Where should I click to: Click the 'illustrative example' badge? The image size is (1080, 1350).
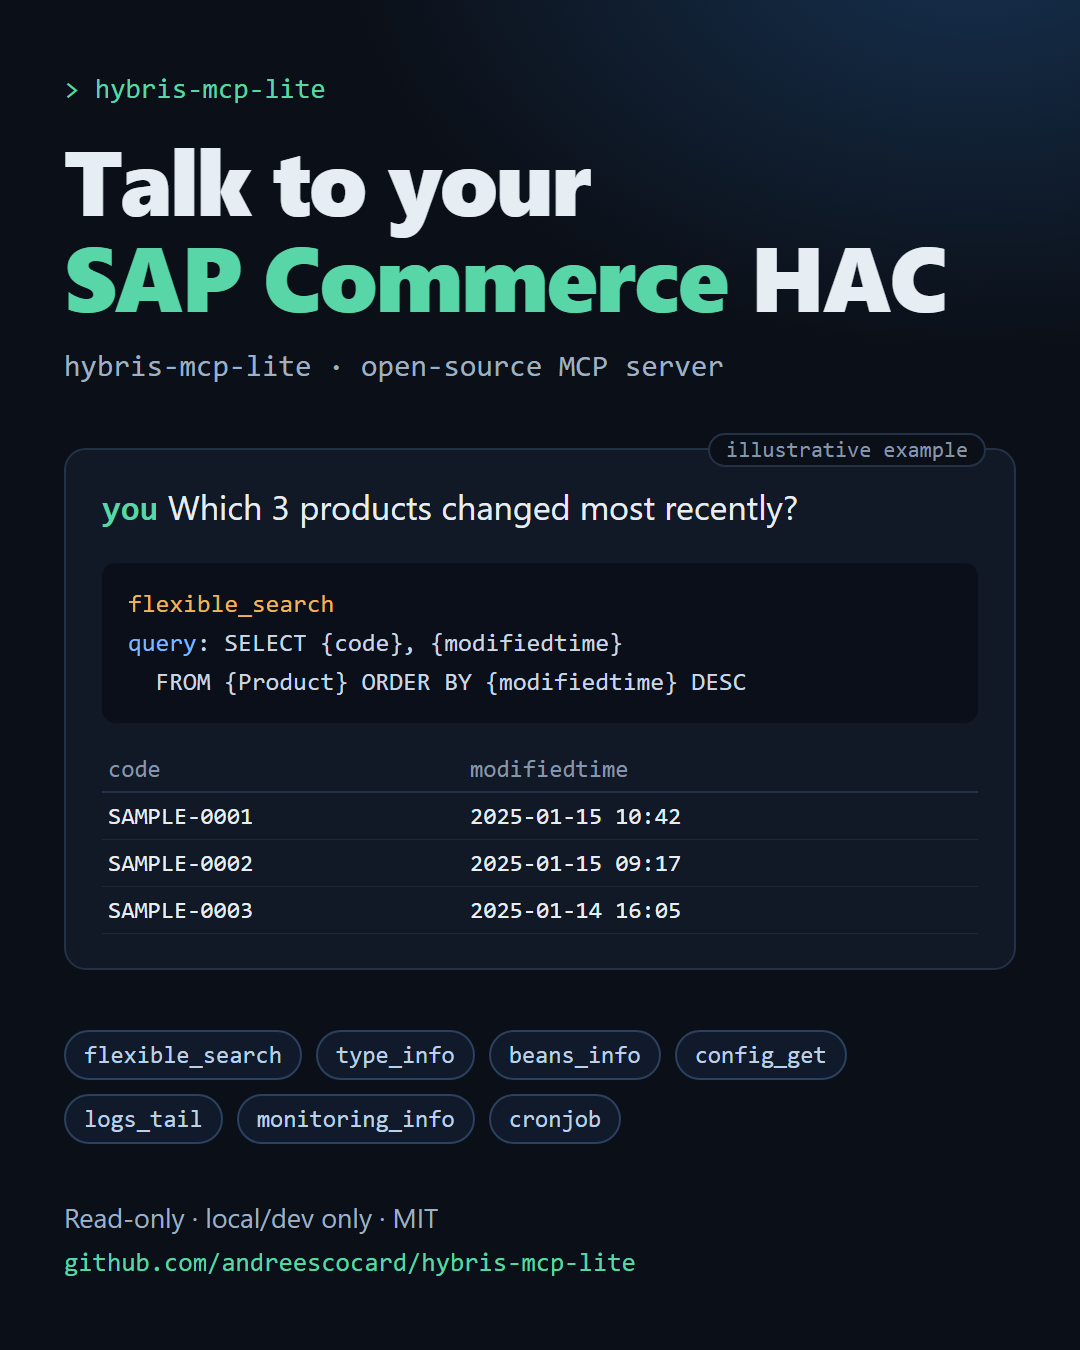847,450
